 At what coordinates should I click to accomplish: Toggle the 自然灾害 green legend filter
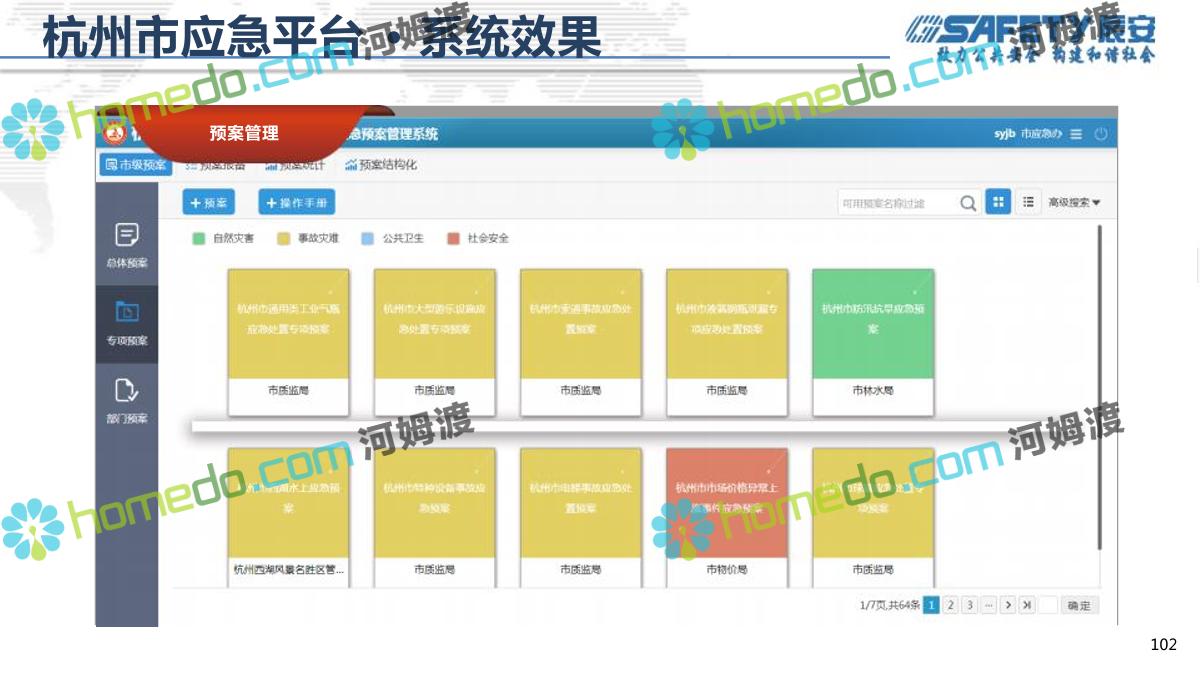click(x=199, y=239)
